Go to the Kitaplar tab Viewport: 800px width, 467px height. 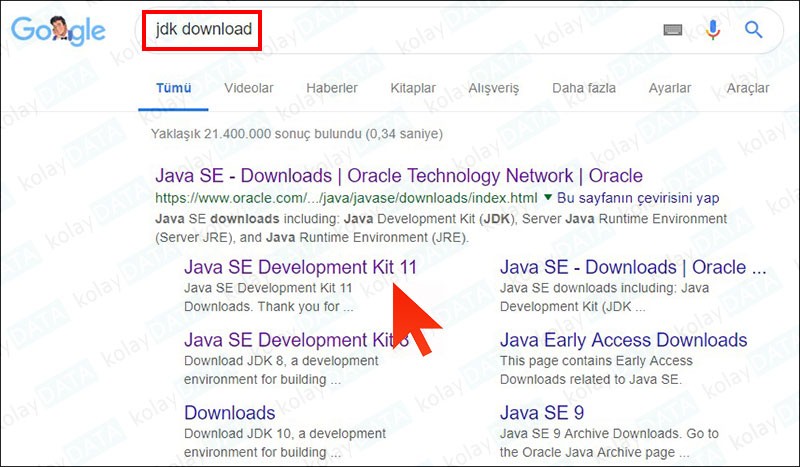coord(412,88)
